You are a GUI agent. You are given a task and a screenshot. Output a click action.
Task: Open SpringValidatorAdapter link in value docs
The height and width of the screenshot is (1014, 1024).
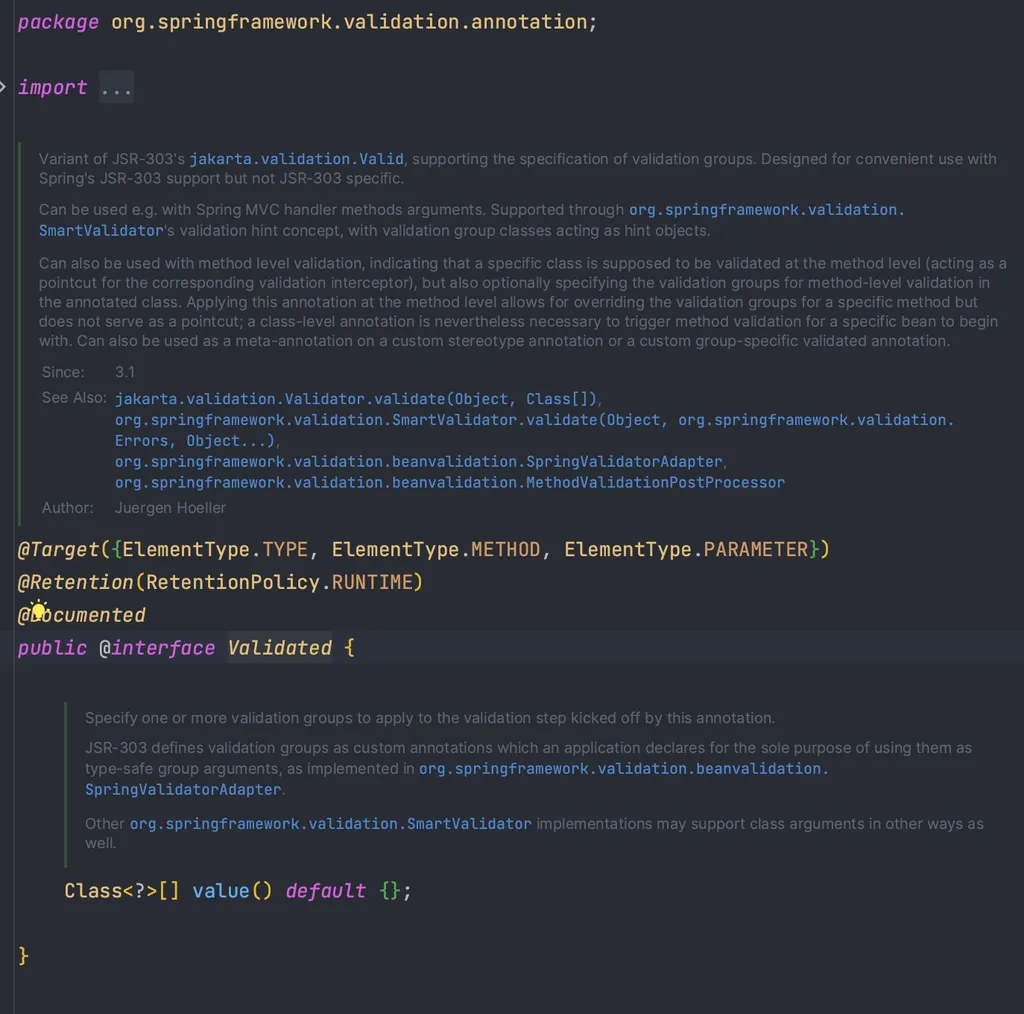[x=457, y=779]
